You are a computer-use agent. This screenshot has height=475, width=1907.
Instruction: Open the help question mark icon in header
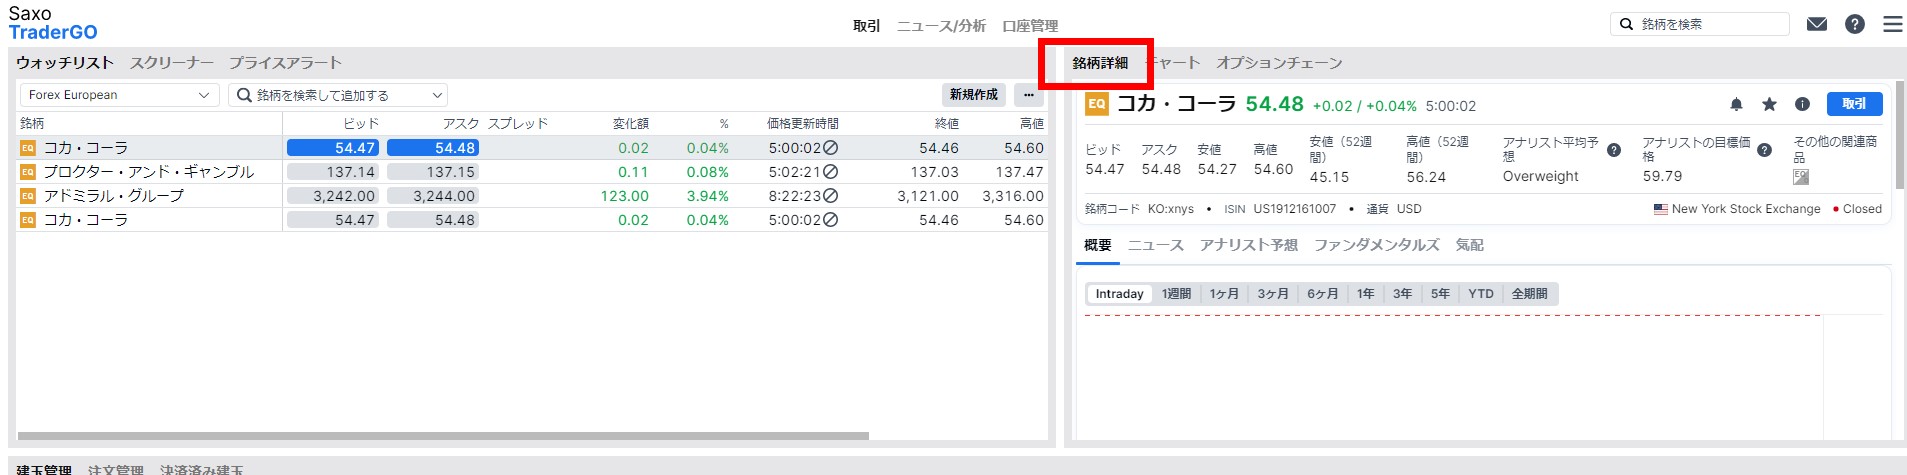point(1855,24)
